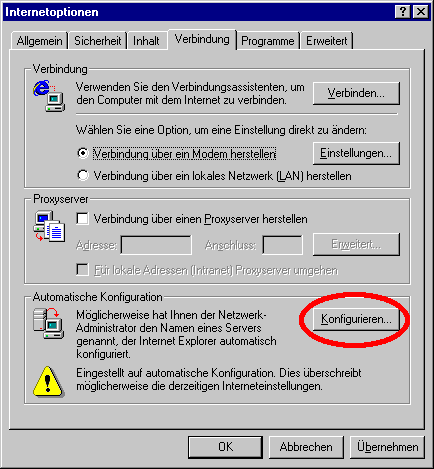
Task: Click the Konfigurieren... button
Action: (356, 319)
